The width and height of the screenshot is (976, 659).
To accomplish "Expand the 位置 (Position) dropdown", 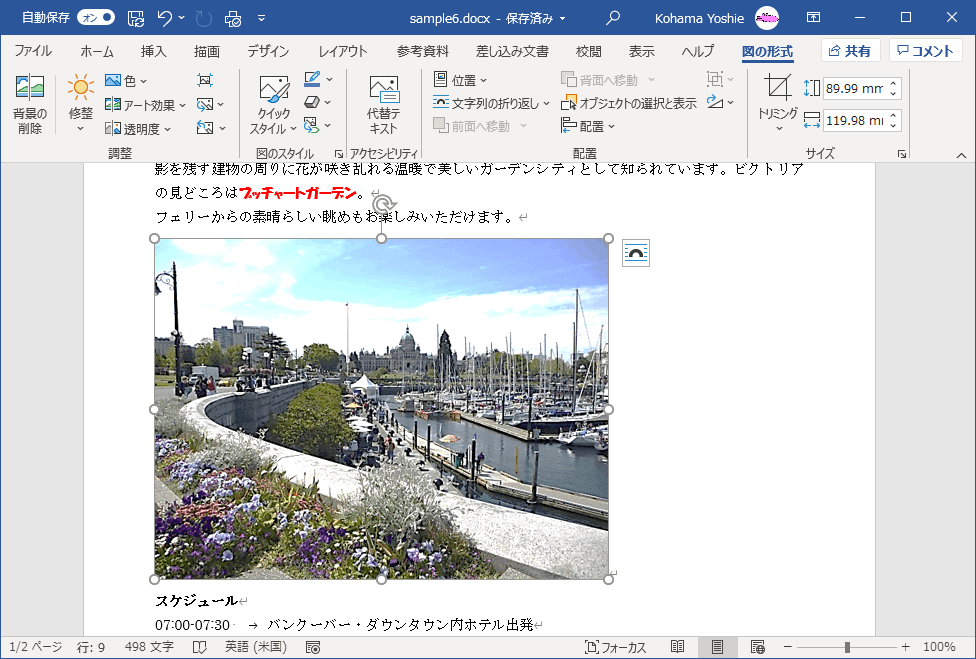I will pos(461,80).
